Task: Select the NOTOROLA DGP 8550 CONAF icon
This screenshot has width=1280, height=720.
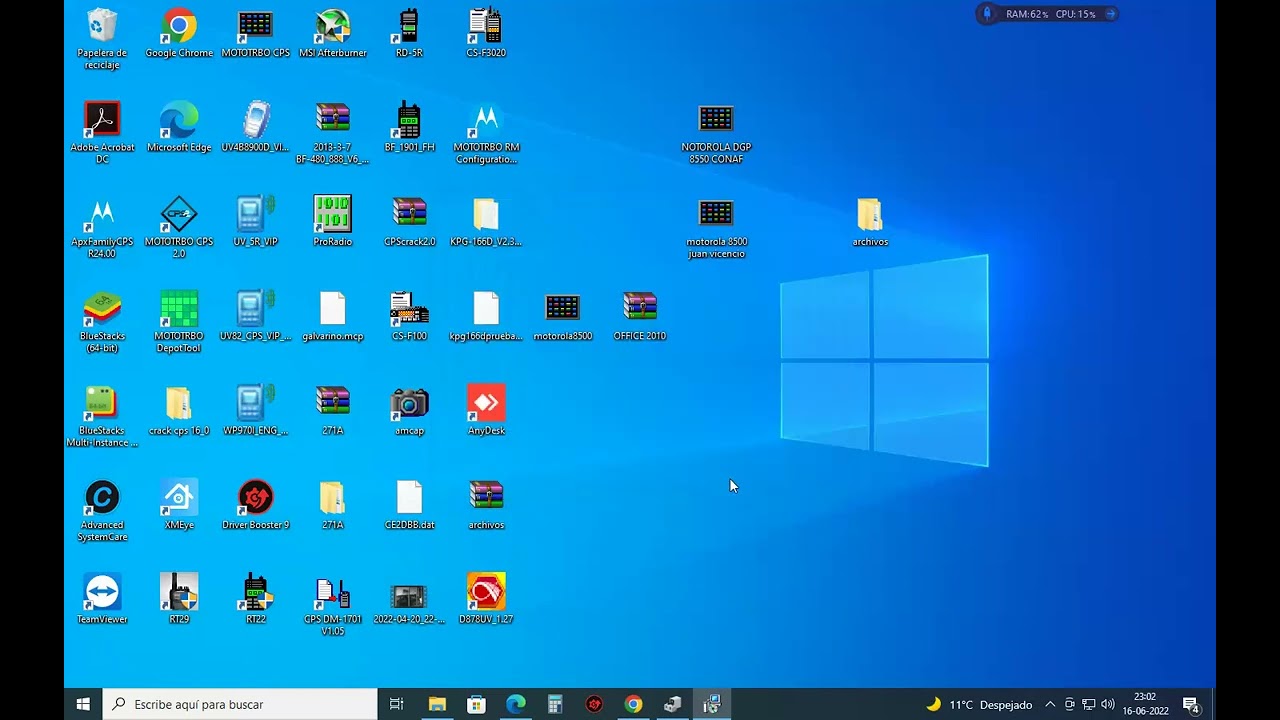Action: pos(716,132)
